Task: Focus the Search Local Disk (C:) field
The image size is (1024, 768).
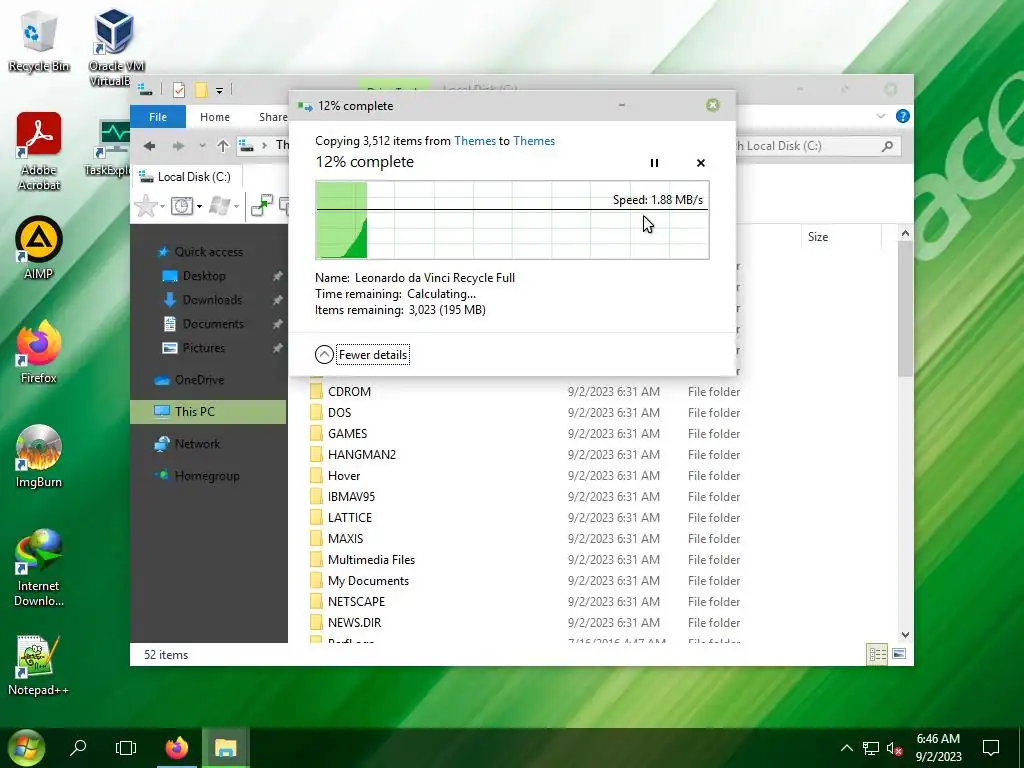Action: click(x=810, y=146)
